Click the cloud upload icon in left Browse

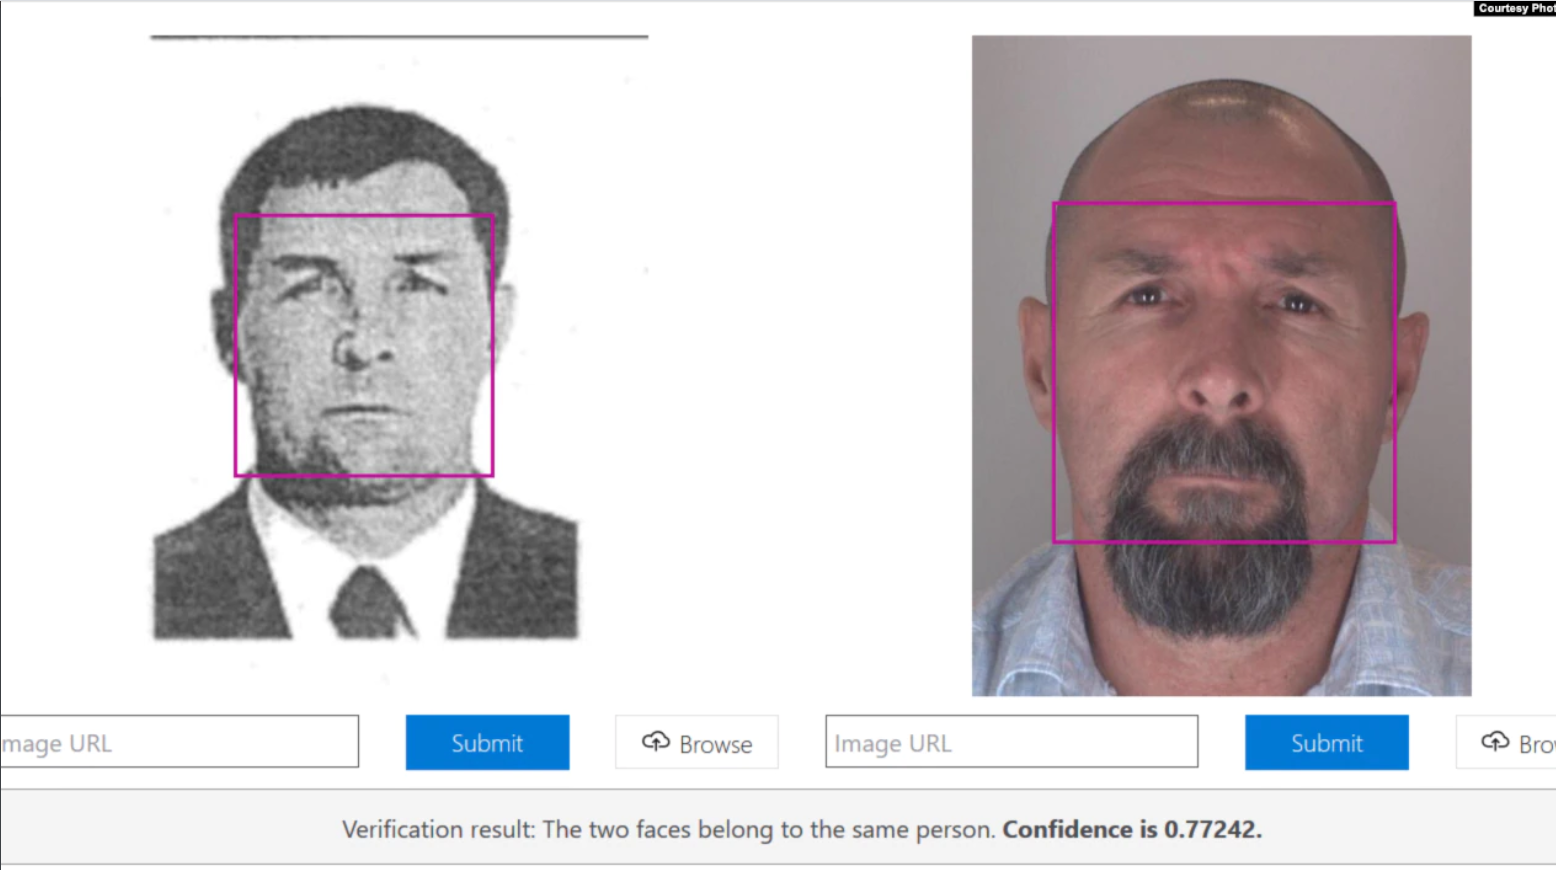[x=656, y=741]
